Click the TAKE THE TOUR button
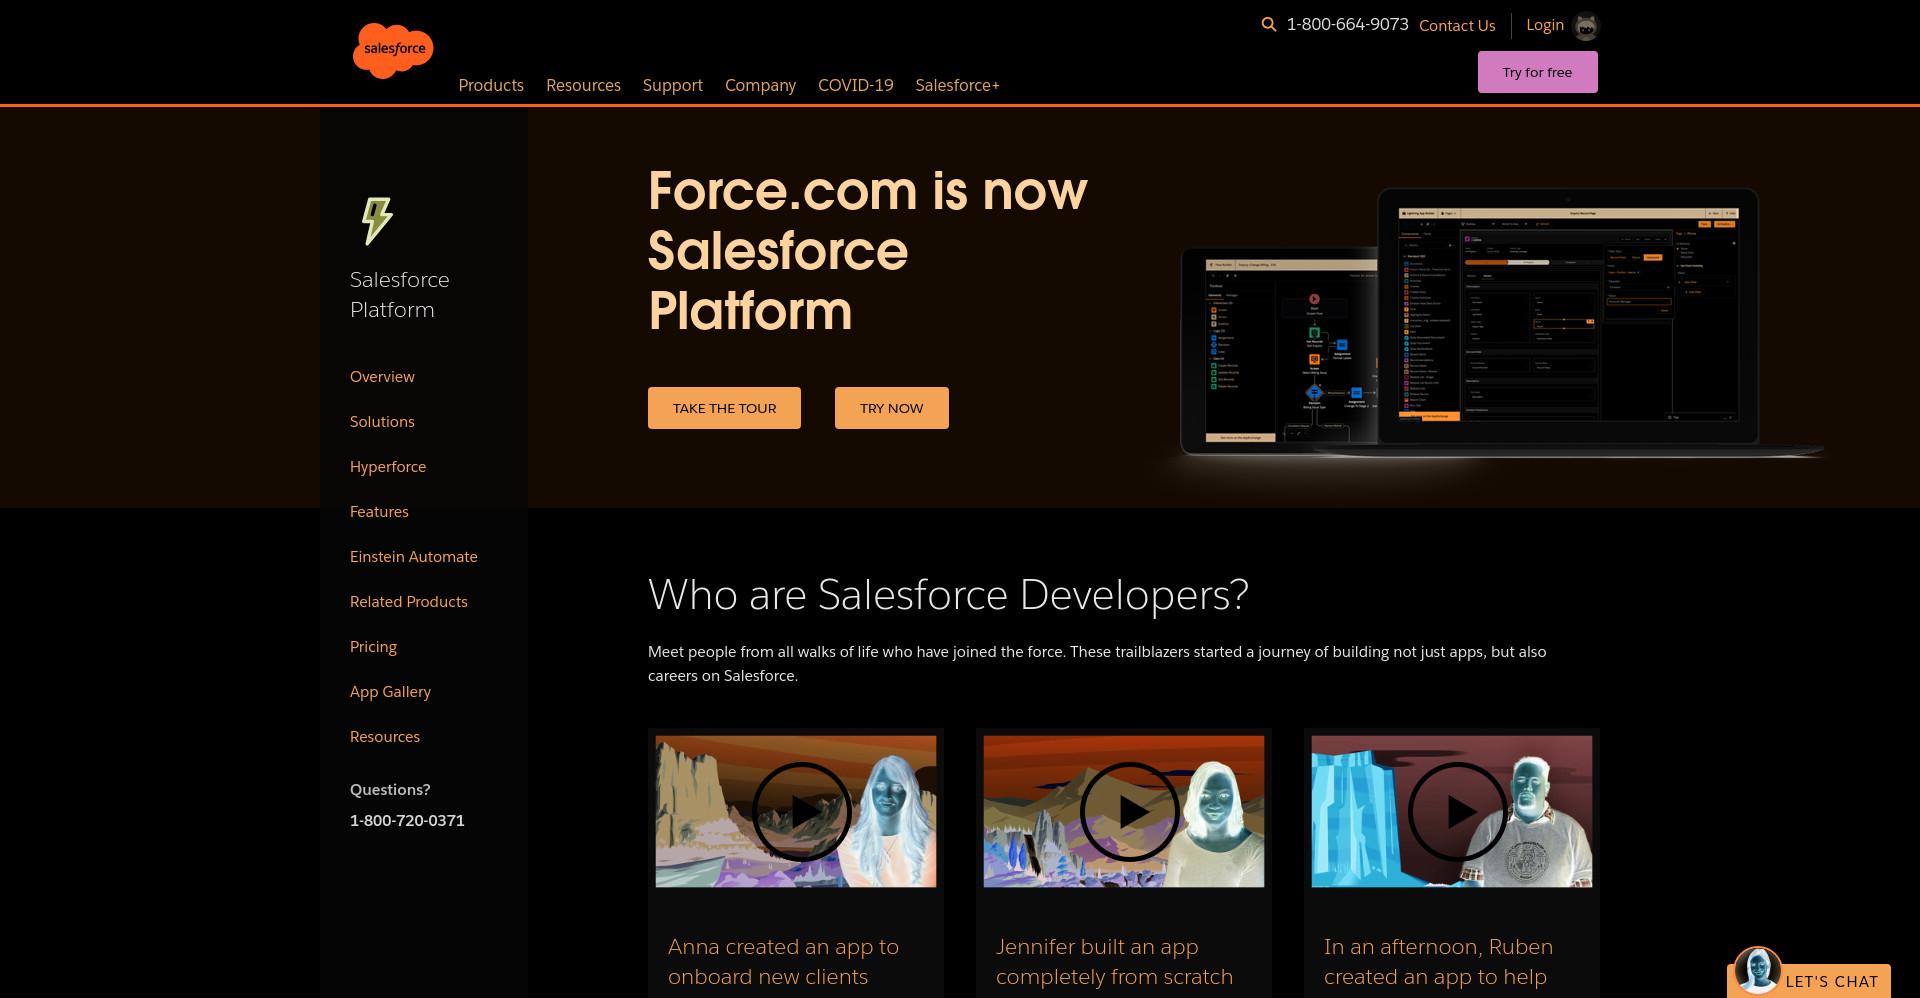The height and width of the screenshot is (998, 1920). (x=724, y=408)
